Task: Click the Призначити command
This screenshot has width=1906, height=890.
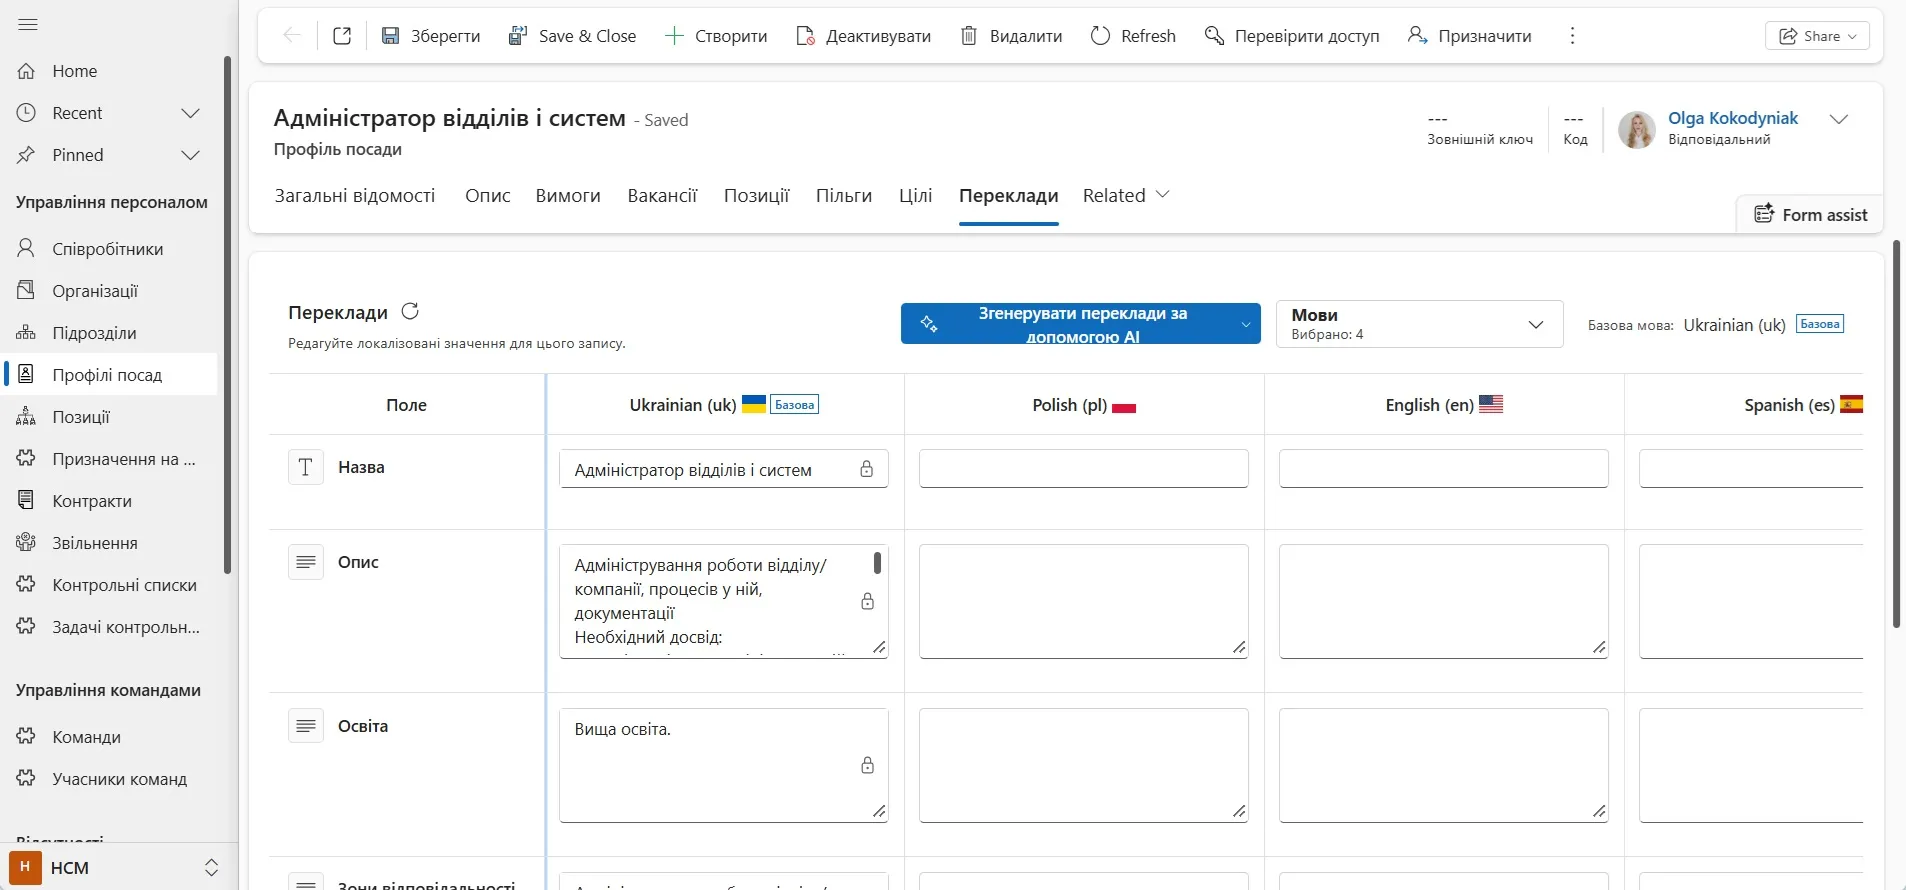Action: point(1469,36)
